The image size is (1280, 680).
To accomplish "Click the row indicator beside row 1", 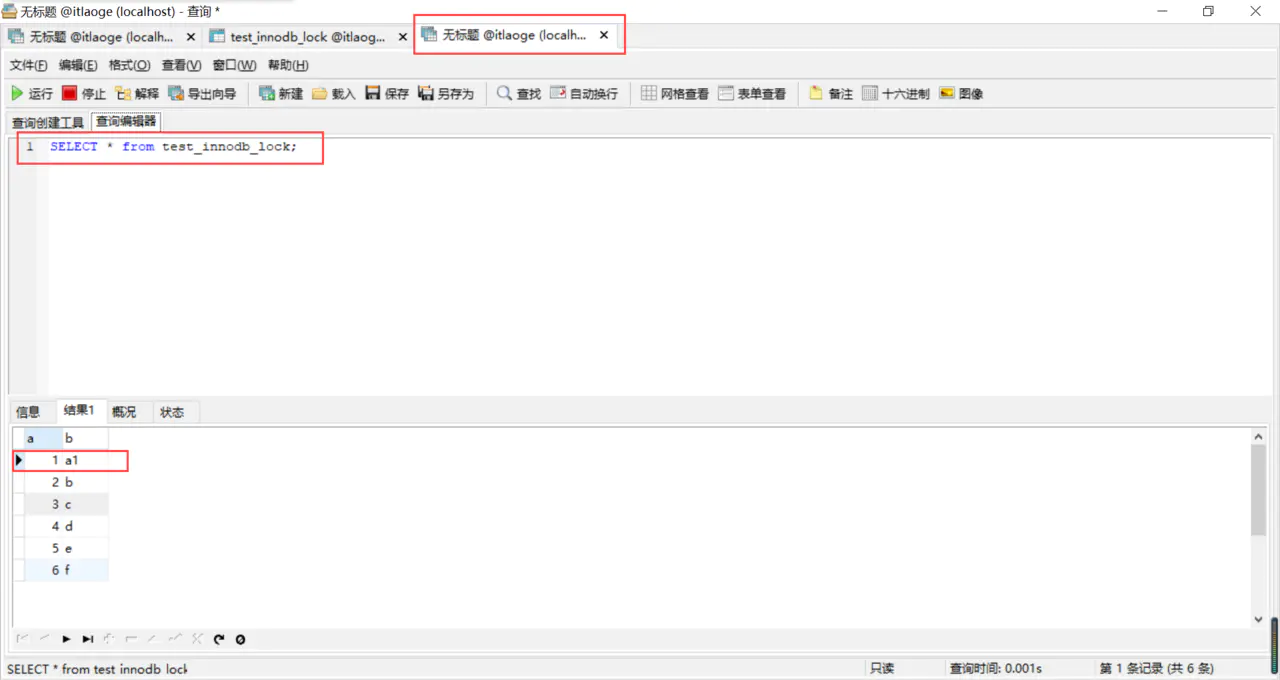I will pyautogui.click(x=19, y=460).
